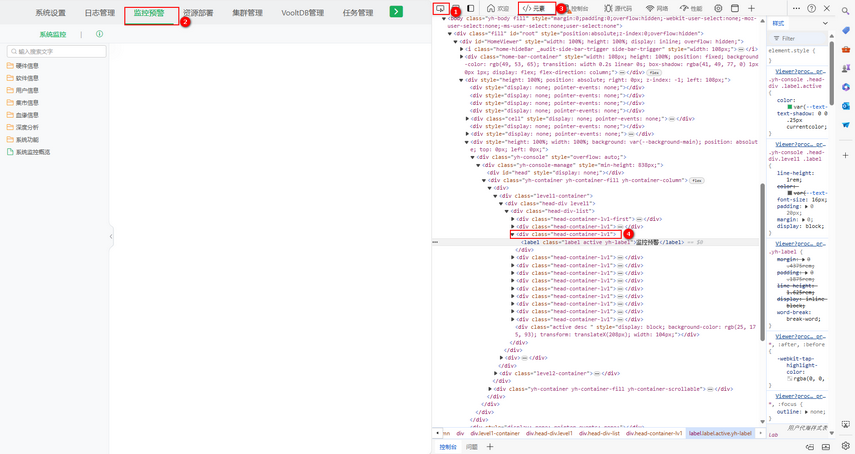Image resolution: width=855 pixels, height=454 pixels.
Task: Collapse the HomeViewer div node
Action: [x=456, y=41]
